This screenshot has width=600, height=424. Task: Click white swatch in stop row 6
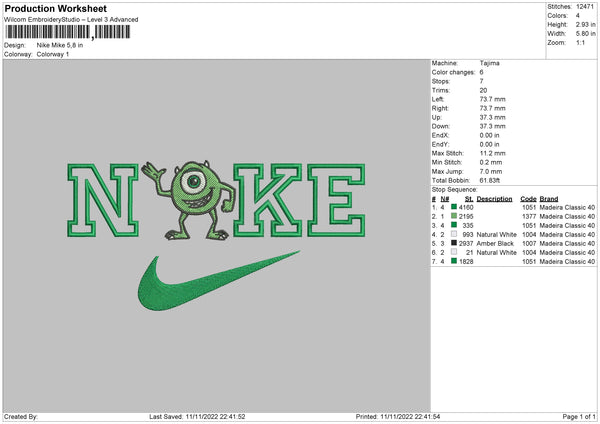coord(454,252)
